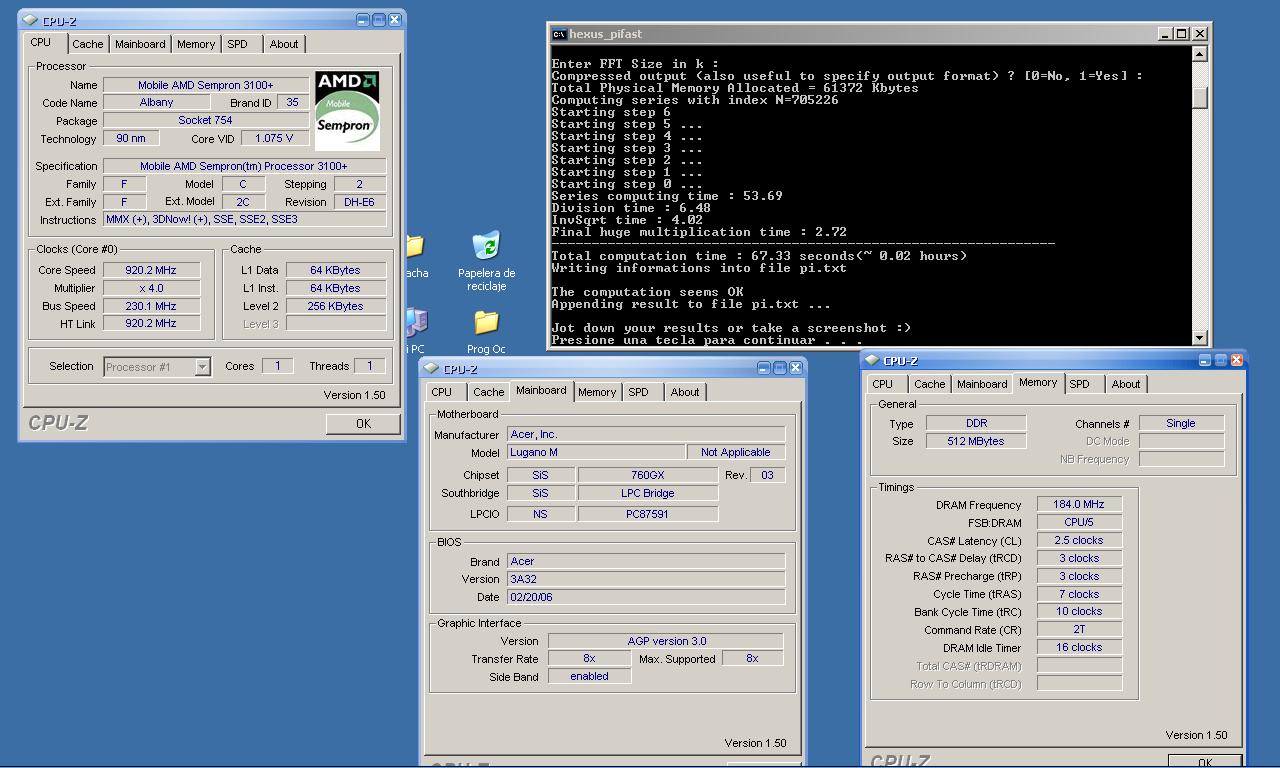
Task: Click the Model Lugano M field
Action: (x=596, y=452)
